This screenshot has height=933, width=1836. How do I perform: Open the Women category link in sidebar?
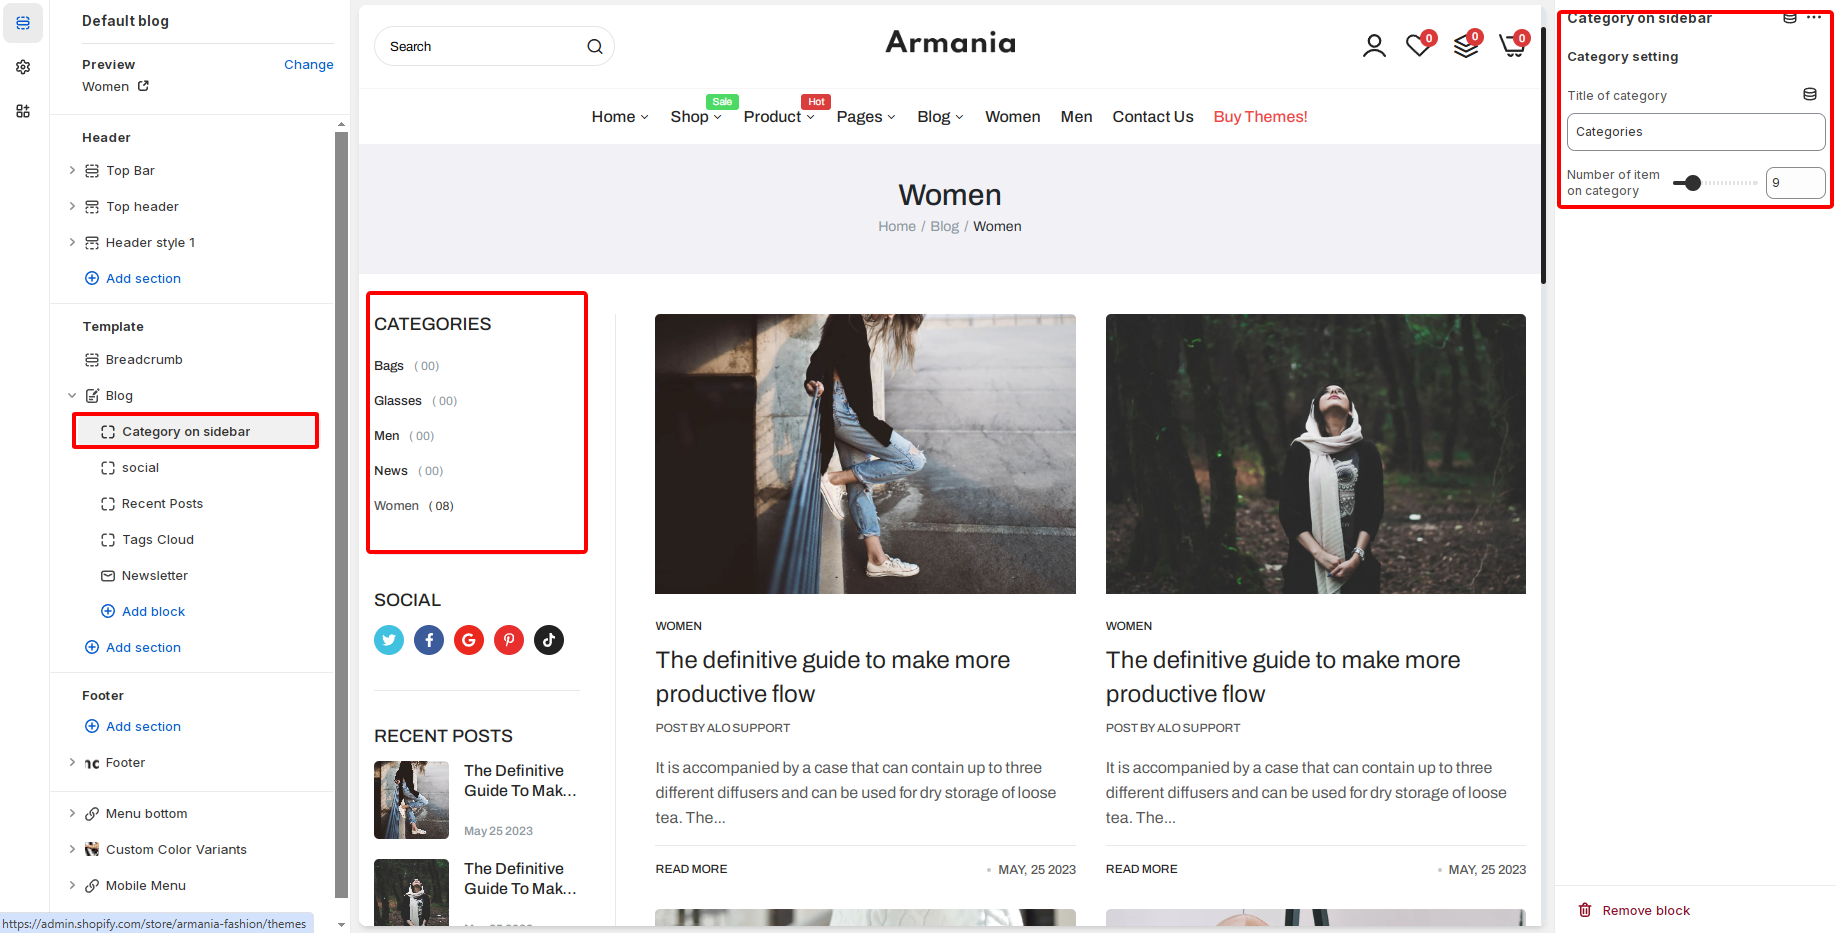[397, 506]
